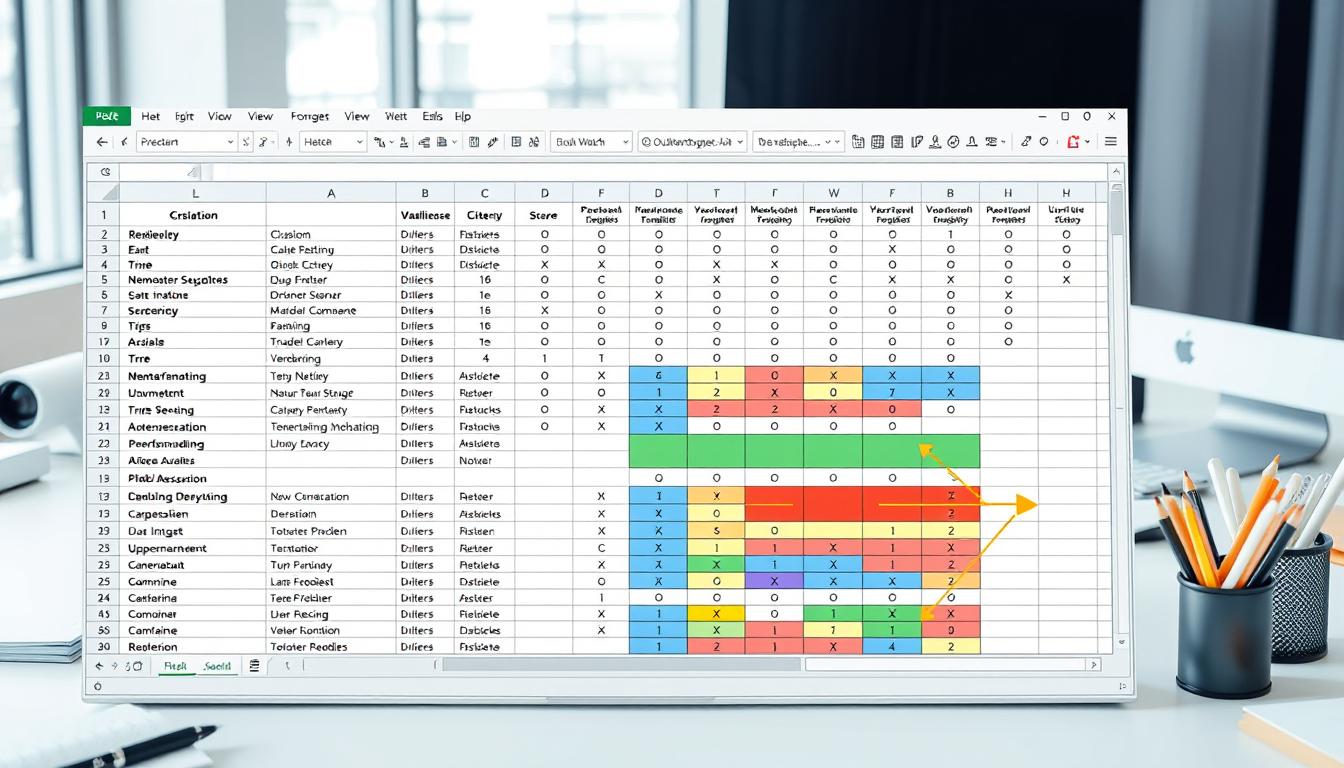Click the back arrow in the toolbar

(x=102, y=142)
